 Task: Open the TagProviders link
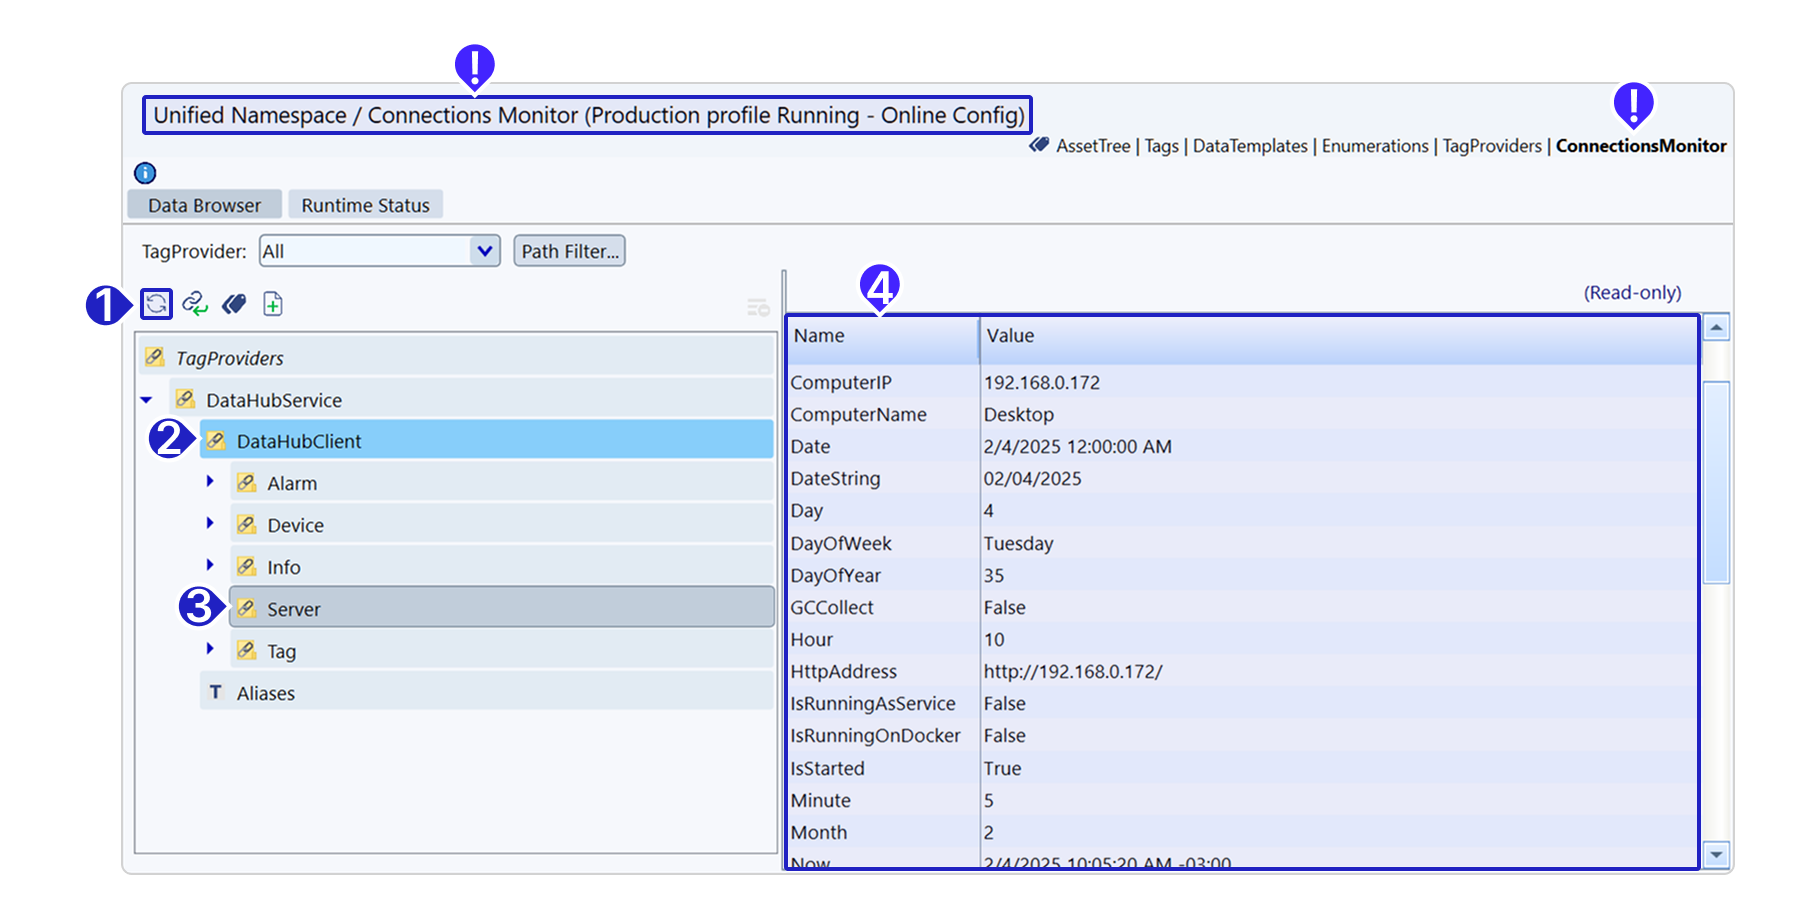point(1491,146)
